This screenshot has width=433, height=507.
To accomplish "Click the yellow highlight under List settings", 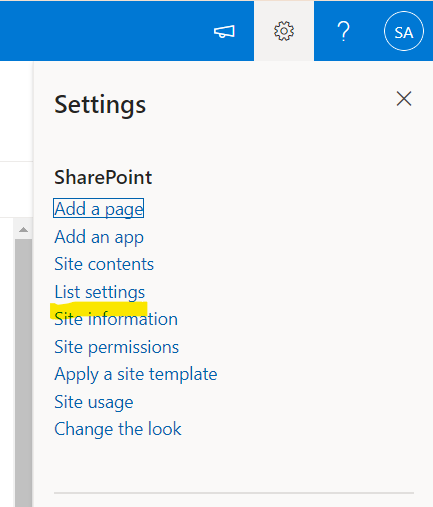I will pos(99,309).
